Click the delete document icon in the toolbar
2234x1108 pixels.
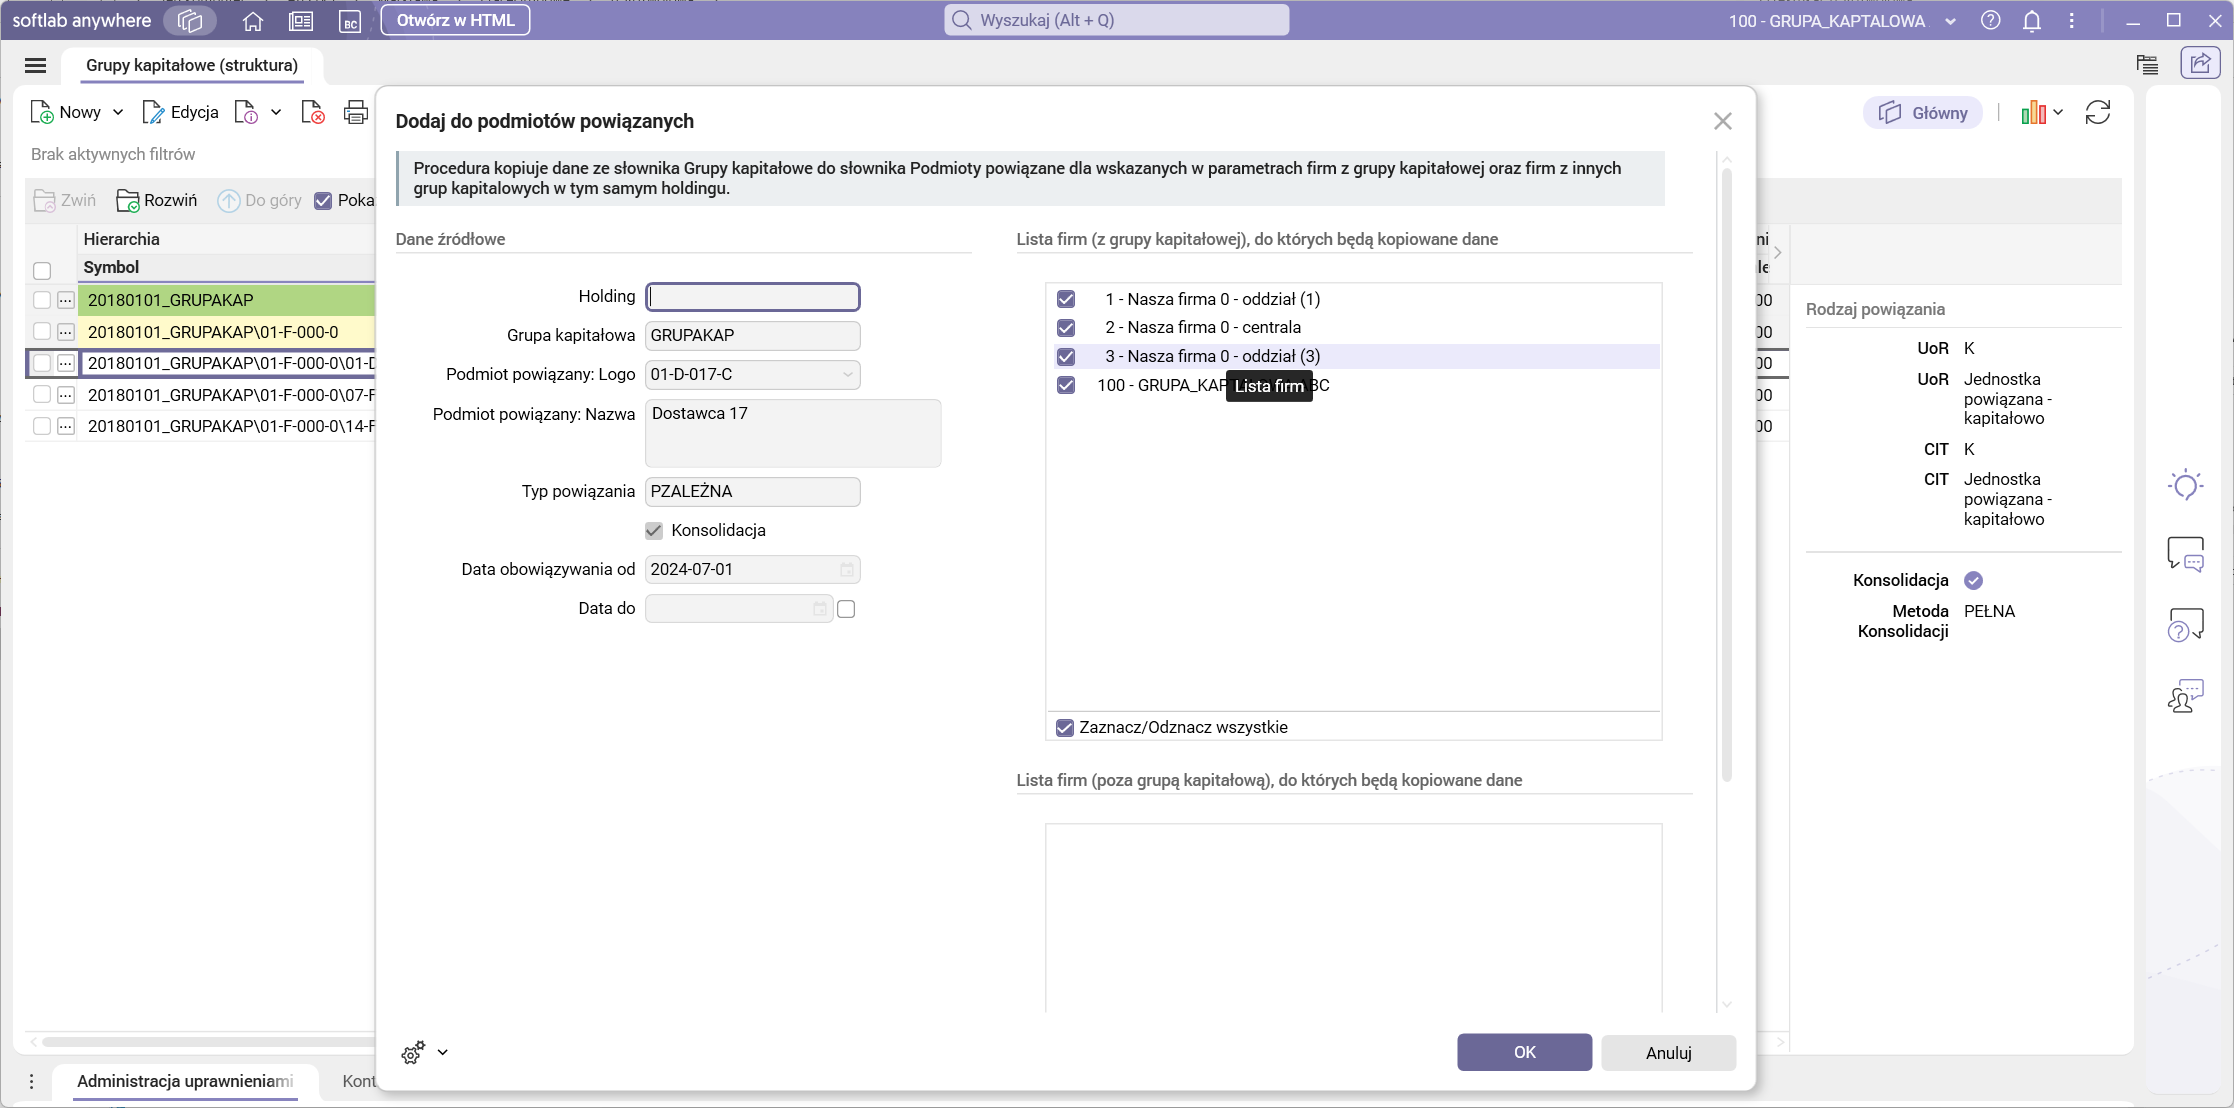pyautogui.click(x=313, y=113)
